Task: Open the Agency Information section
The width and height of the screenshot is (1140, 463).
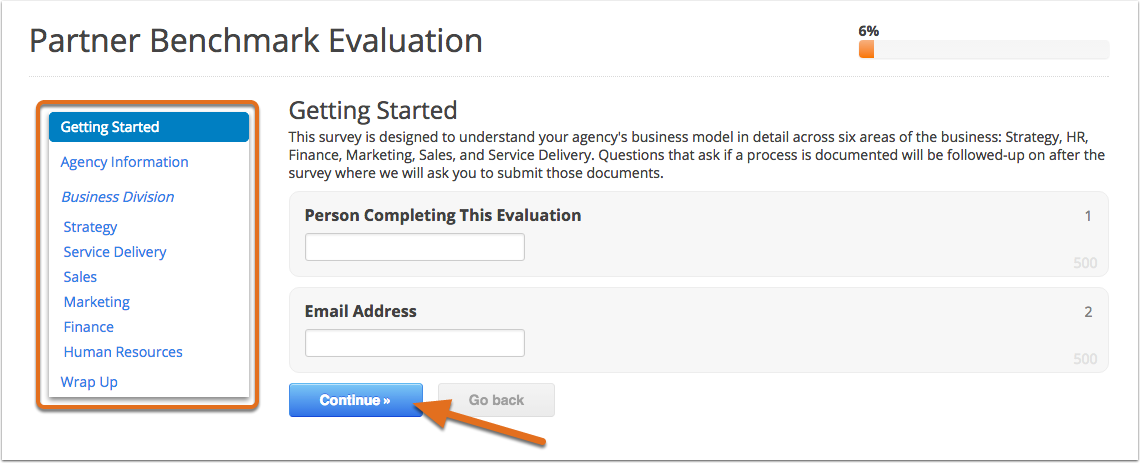Action: 124,162
